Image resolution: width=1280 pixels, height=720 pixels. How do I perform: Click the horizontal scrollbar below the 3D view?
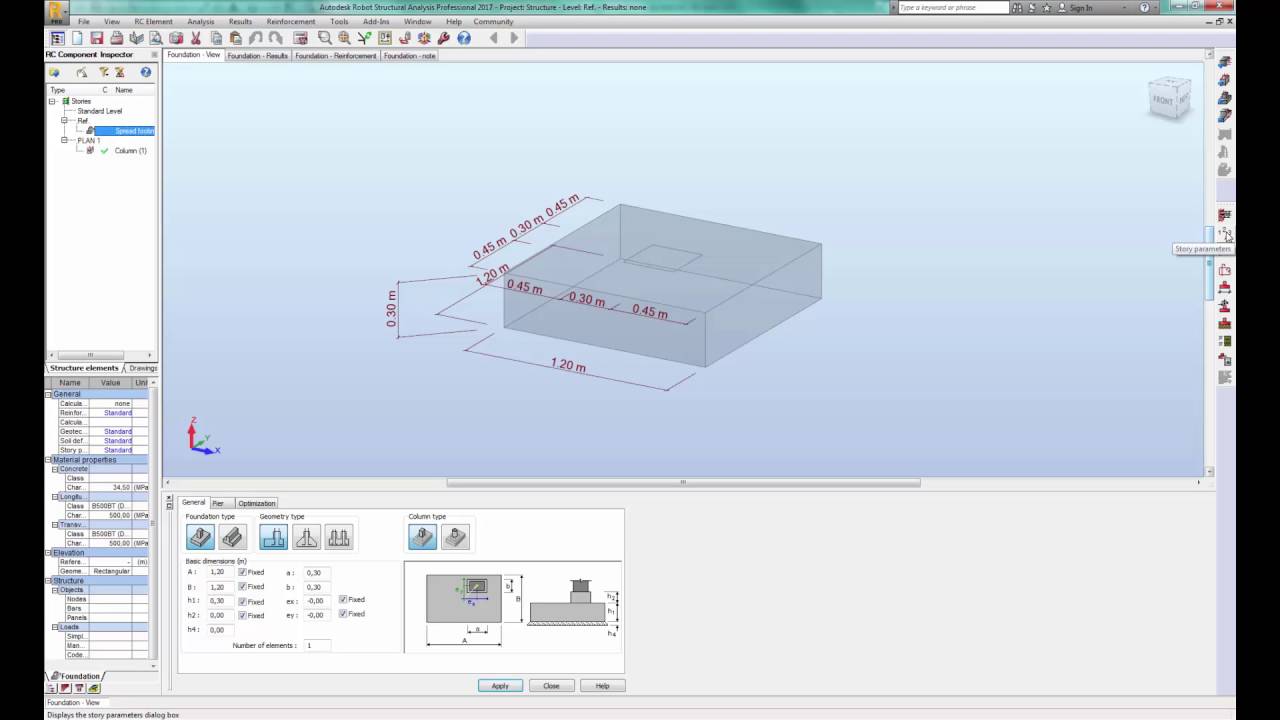[x=684, y=482]
